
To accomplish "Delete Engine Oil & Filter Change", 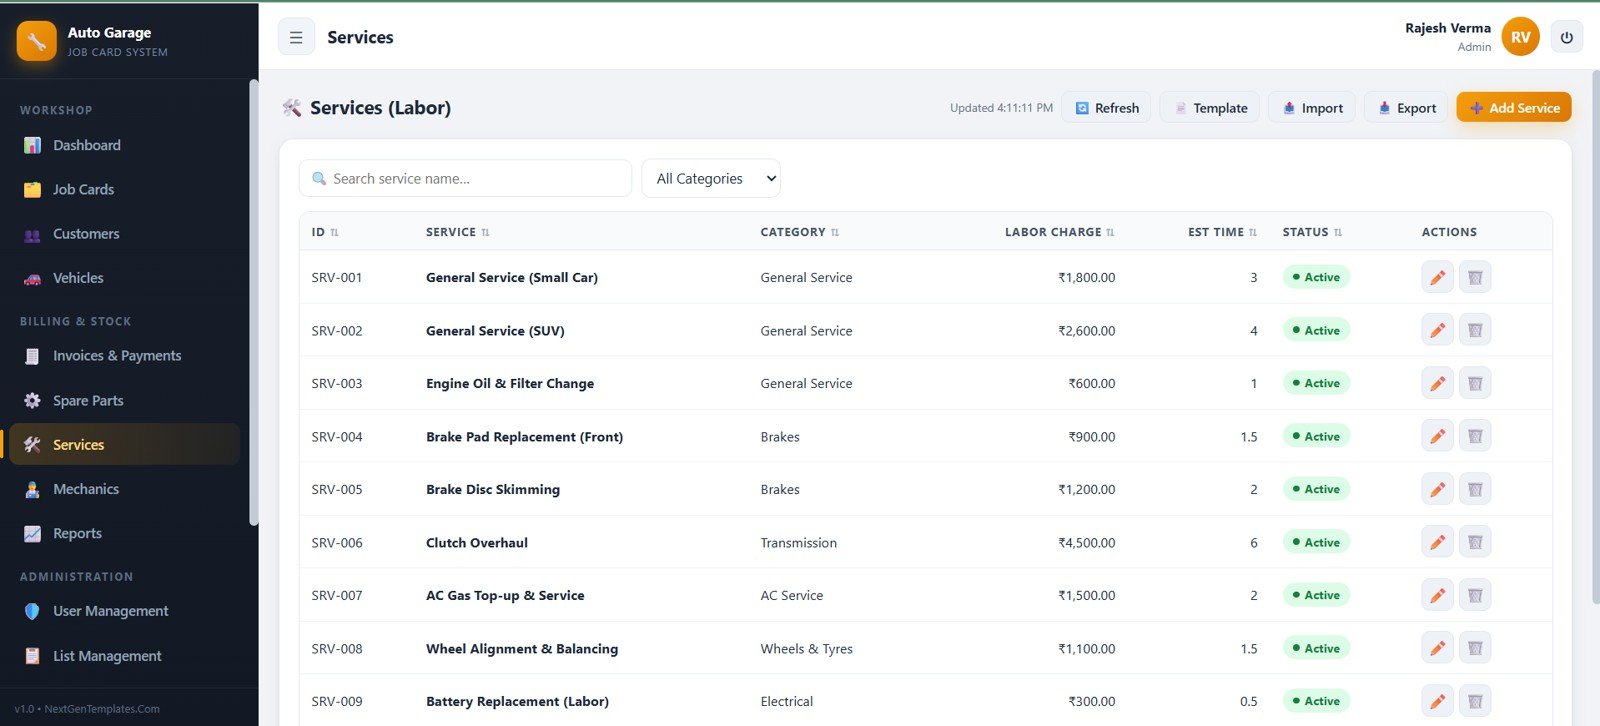I will point(1475,383).
